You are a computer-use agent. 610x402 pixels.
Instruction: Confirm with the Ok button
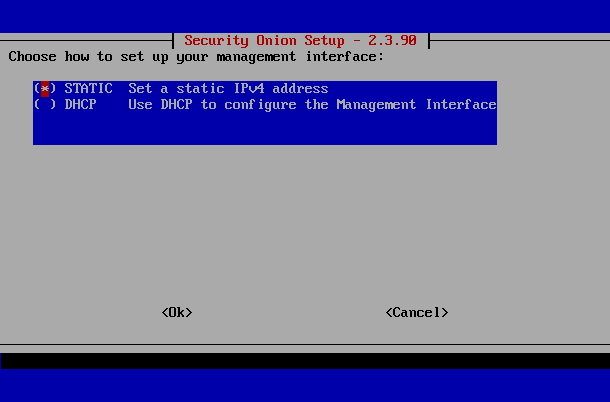177,312
